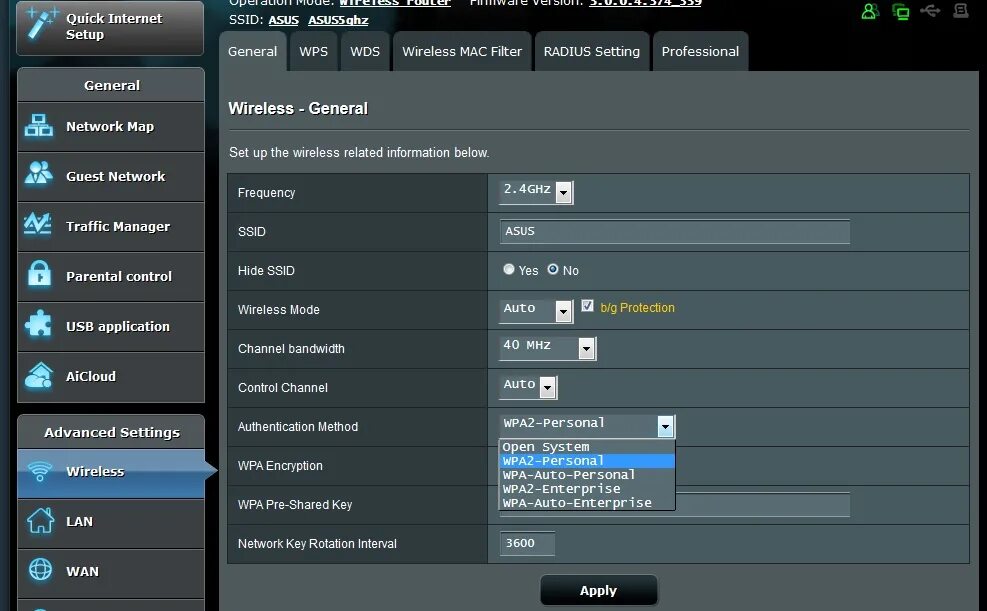Open USB application menu label
The height and width of the screenshot is (611, 987).
[118, 327]
